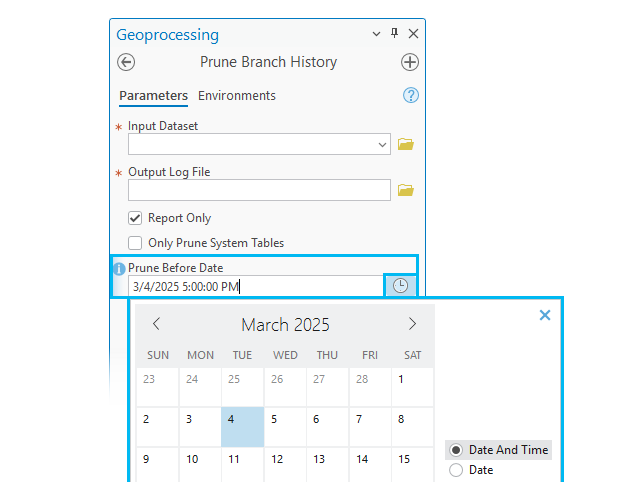Click the Output Log File text field
Viewport: 627px width, 482px height.
(259, 190)
